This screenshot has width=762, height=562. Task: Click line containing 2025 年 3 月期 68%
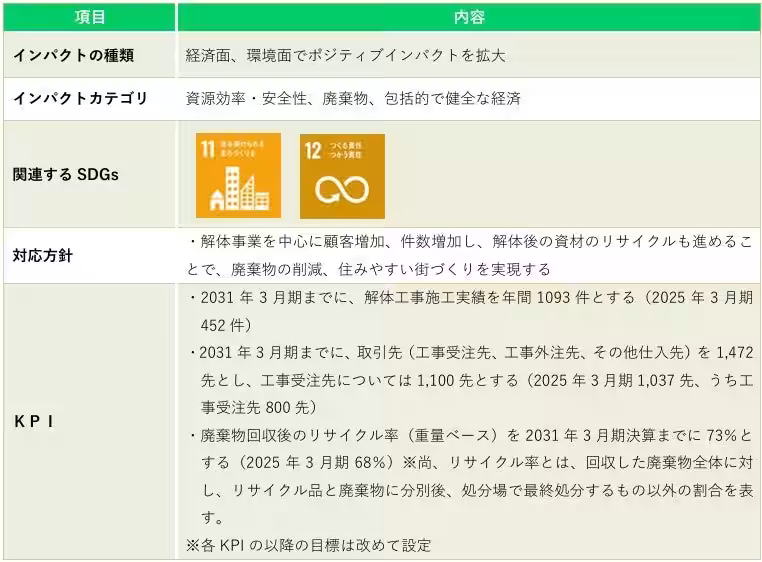(477, 462)
